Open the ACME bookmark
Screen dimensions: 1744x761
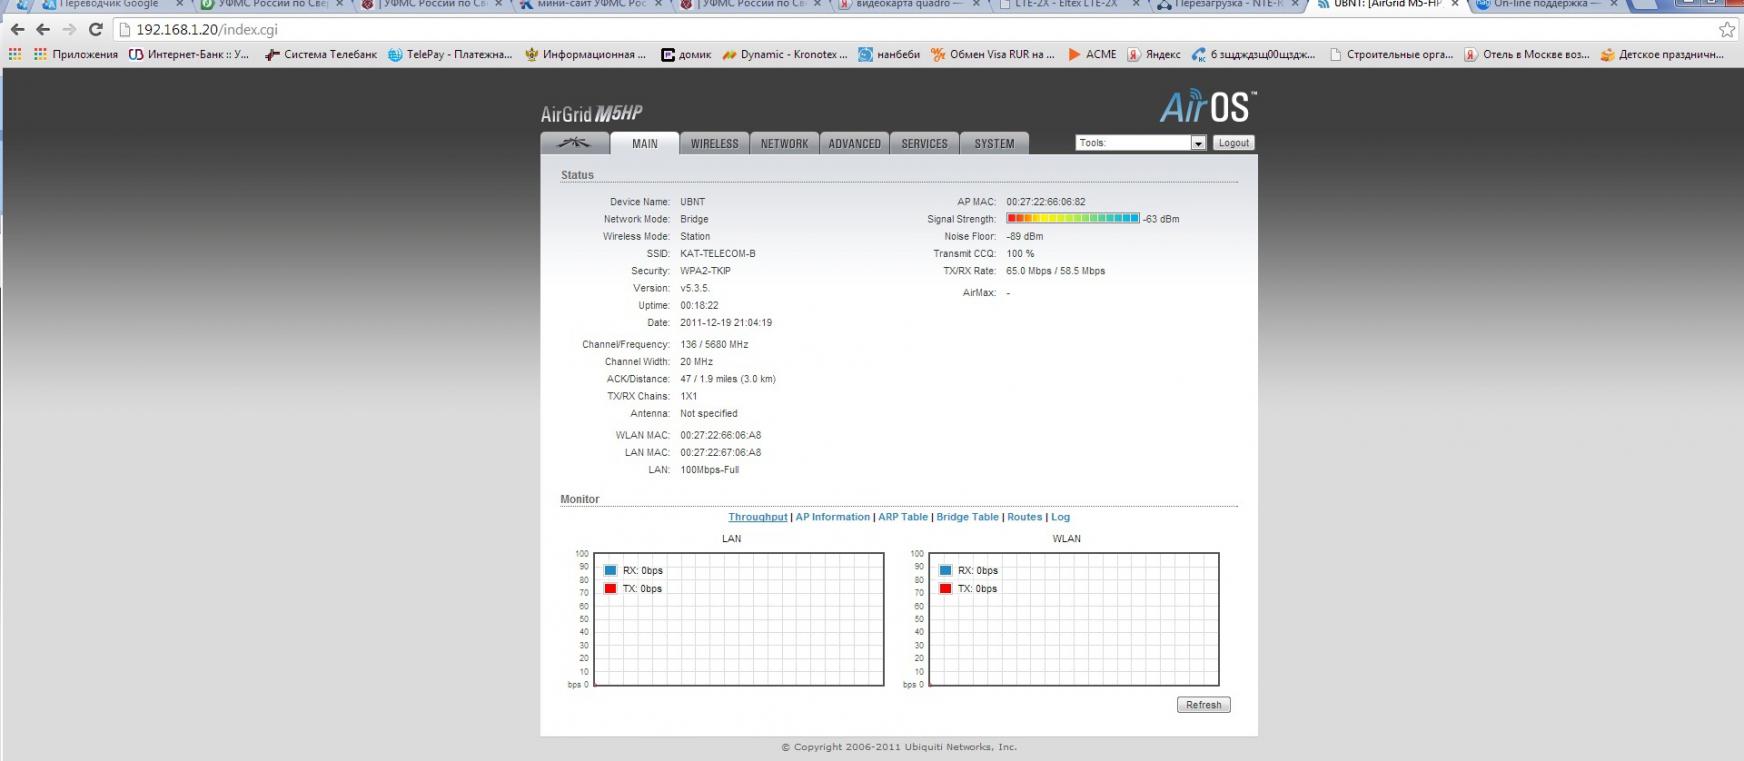[1092, 54]
